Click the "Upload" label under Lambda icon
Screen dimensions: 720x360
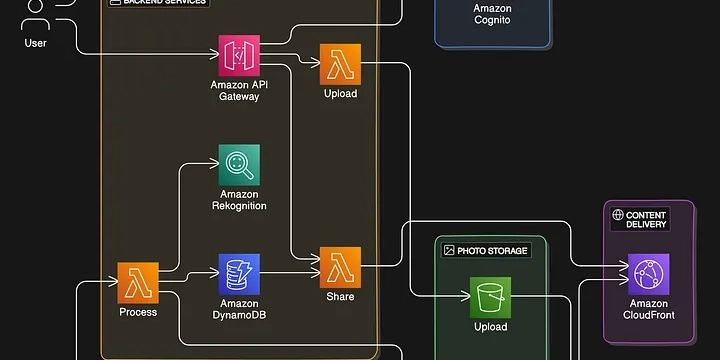pyautogui.click(x=340, y=94)
